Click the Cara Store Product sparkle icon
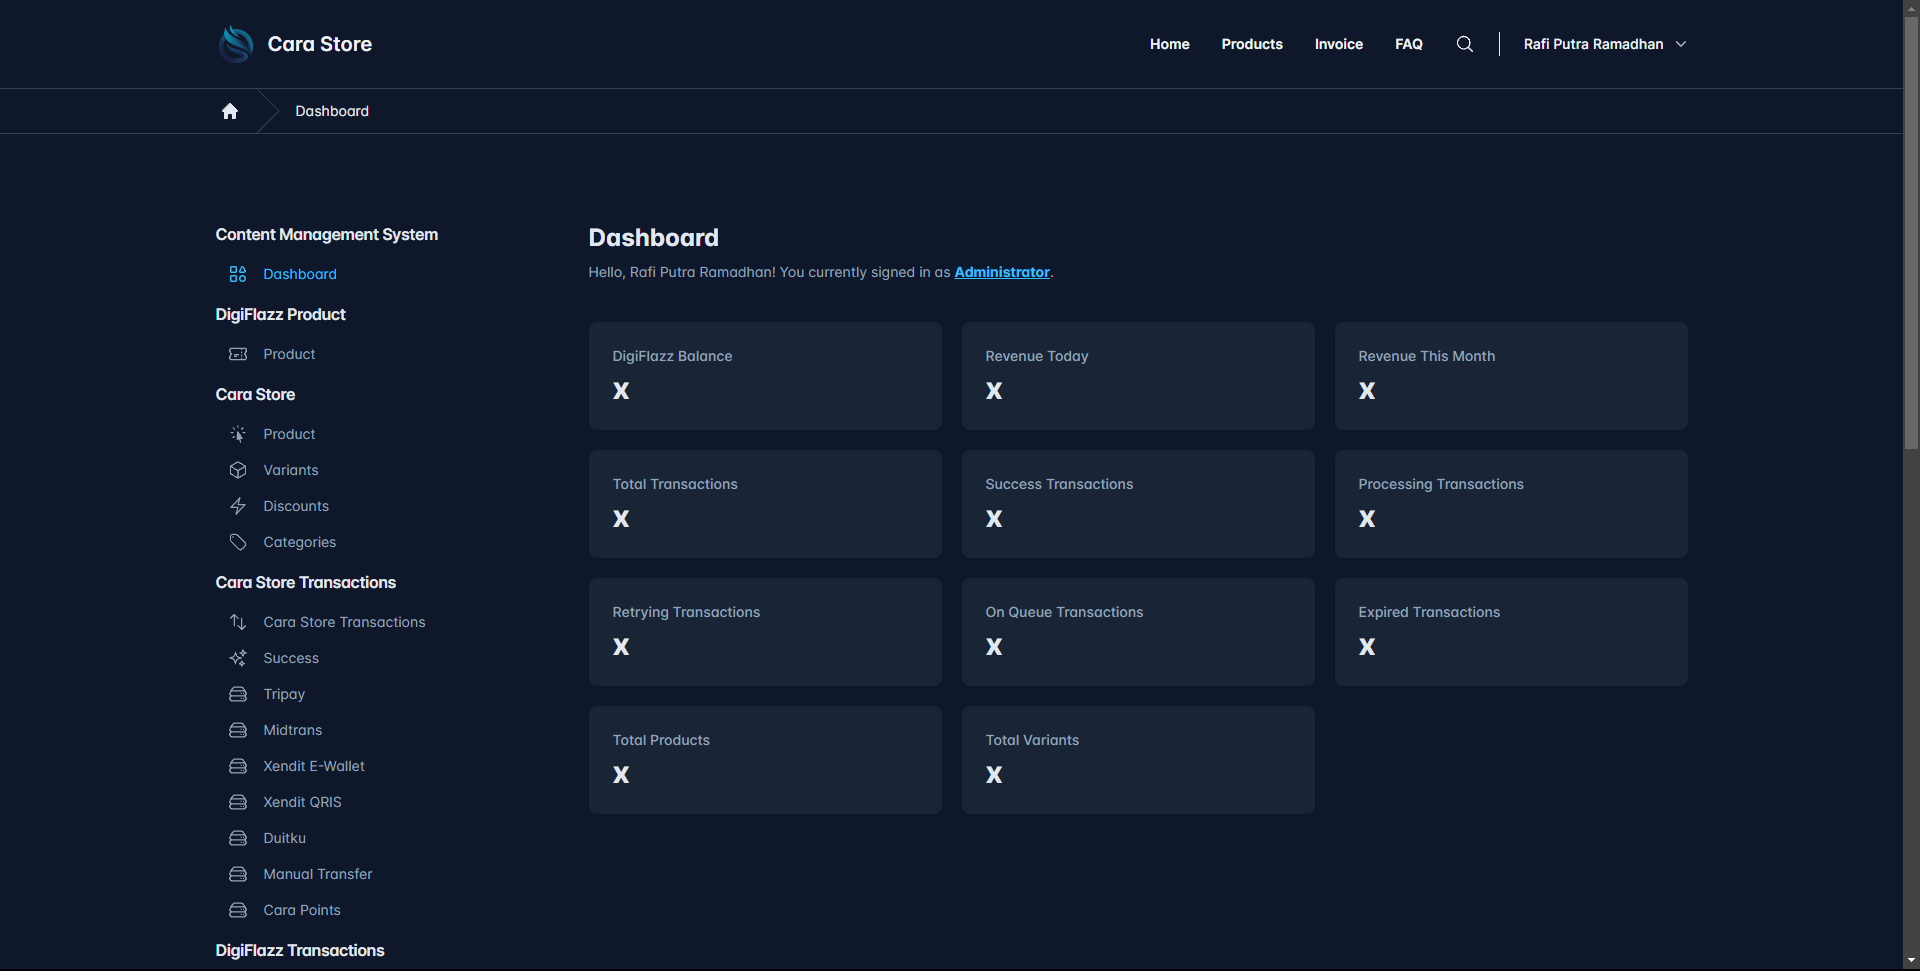This screenshot has height=971, width=1920. [x=238, y=434]
